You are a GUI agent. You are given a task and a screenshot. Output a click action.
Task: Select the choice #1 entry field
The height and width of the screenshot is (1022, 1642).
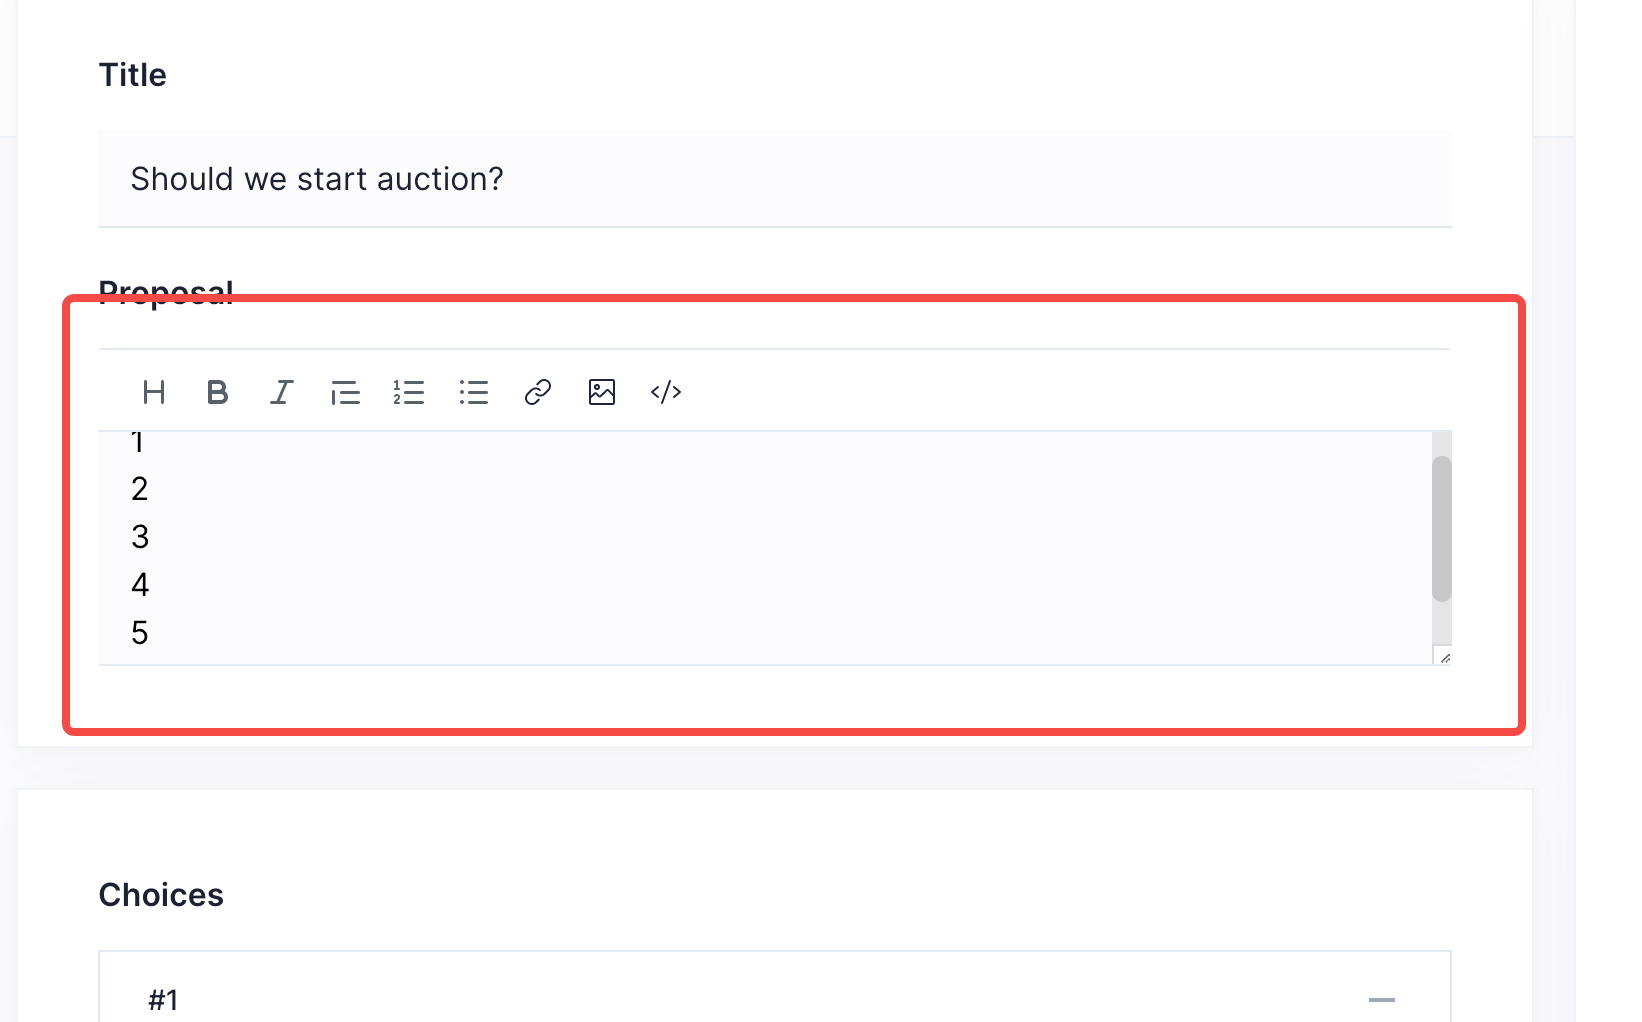(x=700, y=998)
